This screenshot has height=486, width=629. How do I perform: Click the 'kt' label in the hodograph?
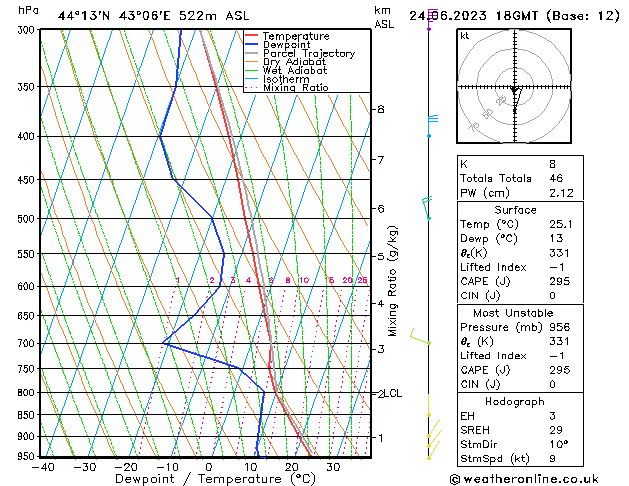click(465, 35)
